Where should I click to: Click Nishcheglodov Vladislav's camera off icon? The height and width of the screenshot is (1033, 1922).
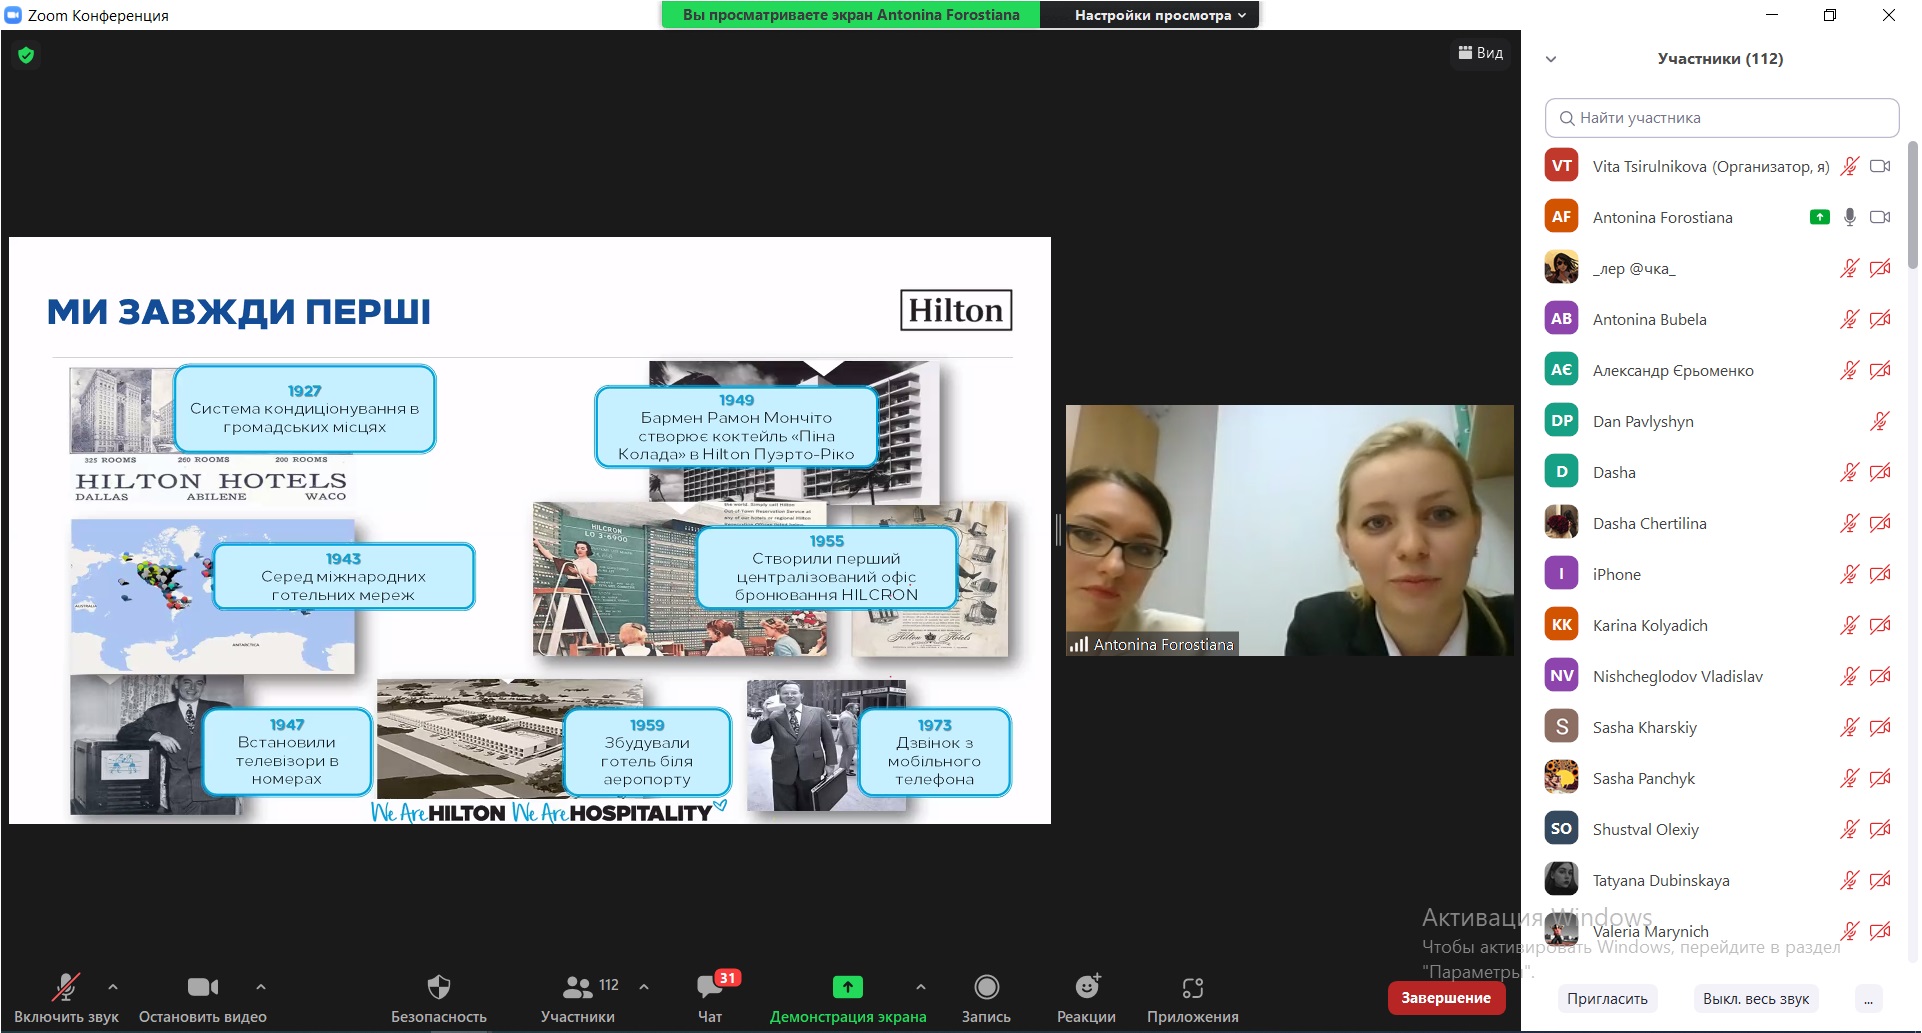pyautogui.click(x=1880, y=676)
